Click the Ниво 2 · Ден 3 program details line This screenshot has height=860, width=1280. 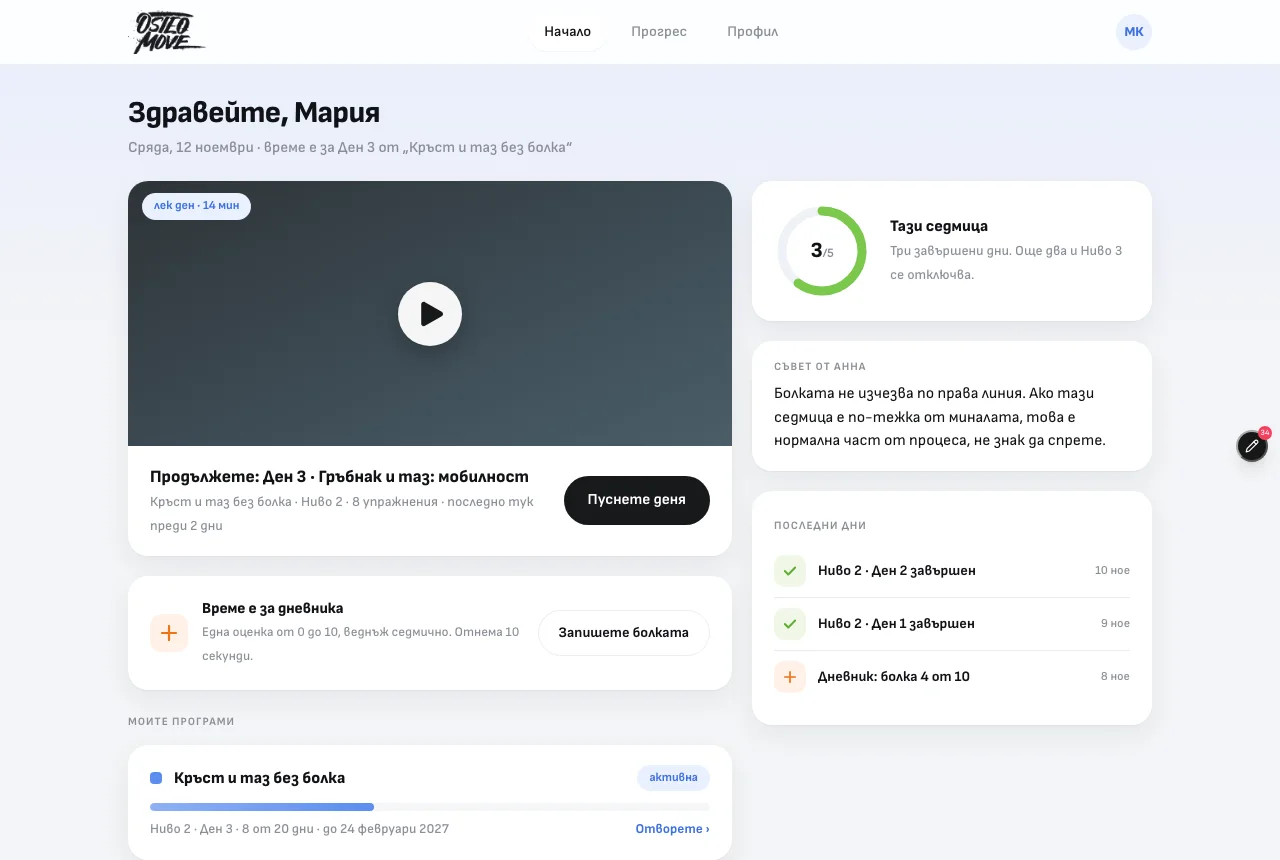(x=299, y=829)
